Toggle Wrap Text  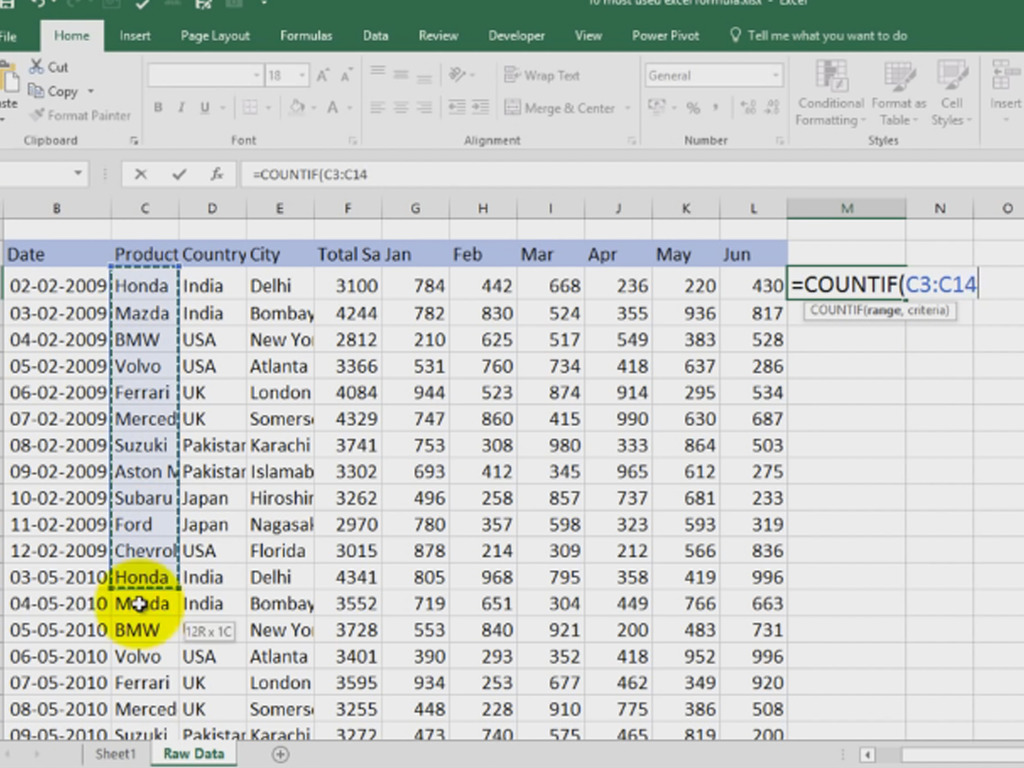(x=542, y=76)
